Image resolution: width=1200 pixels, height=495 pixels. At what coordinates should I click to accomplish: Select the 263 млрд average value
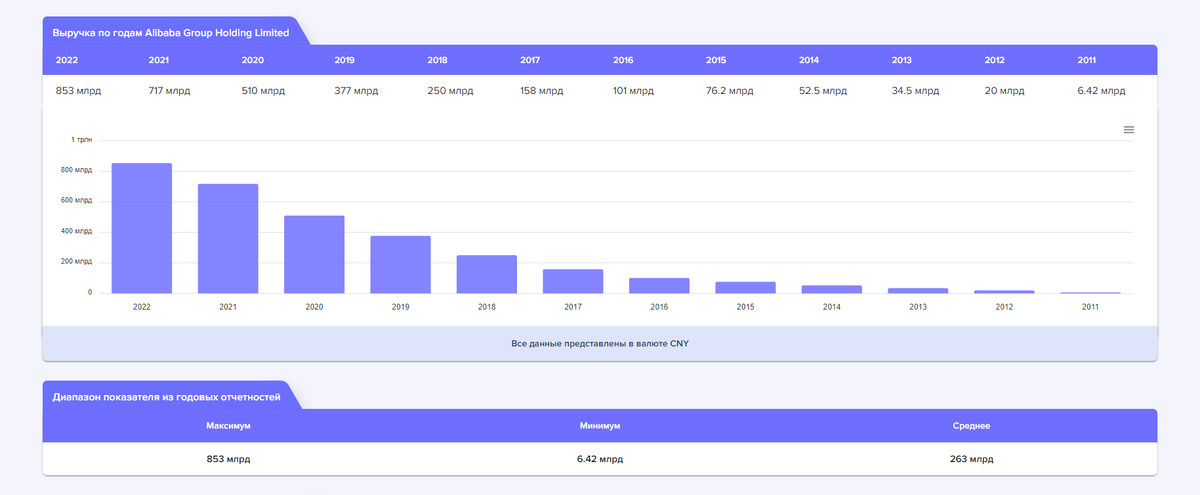tap(972, 459)
